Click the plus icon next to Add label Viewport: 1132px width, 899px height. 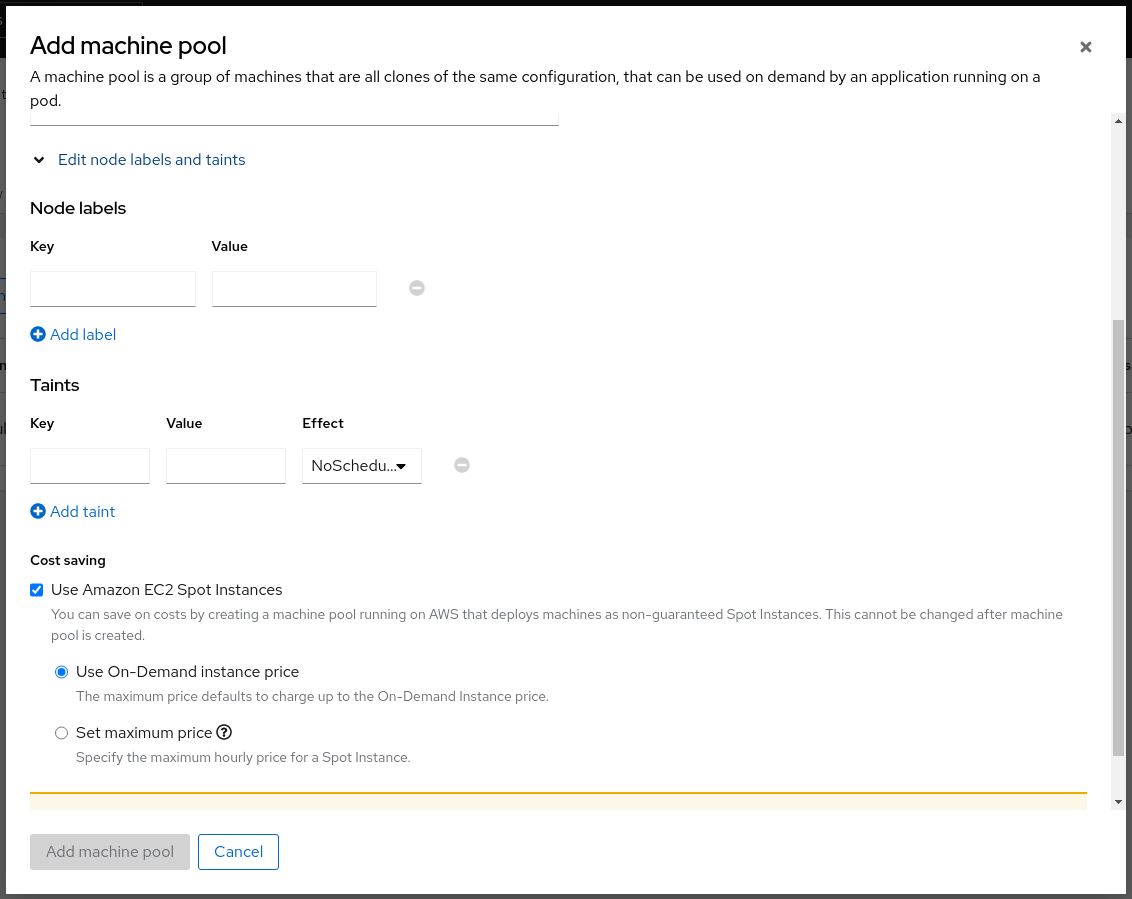(38, 335)
